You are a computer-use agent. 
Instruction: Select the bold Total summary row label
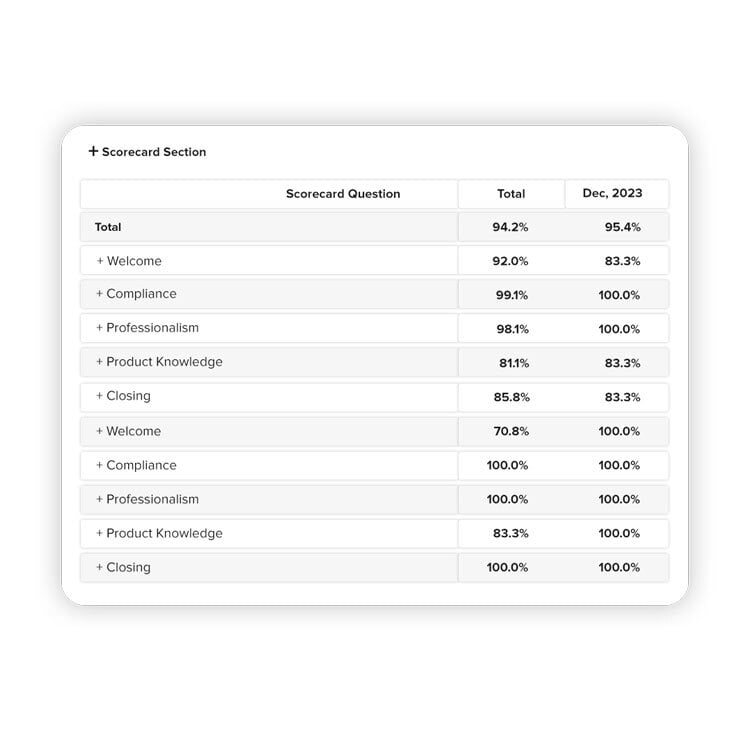[x=108, y=227]
